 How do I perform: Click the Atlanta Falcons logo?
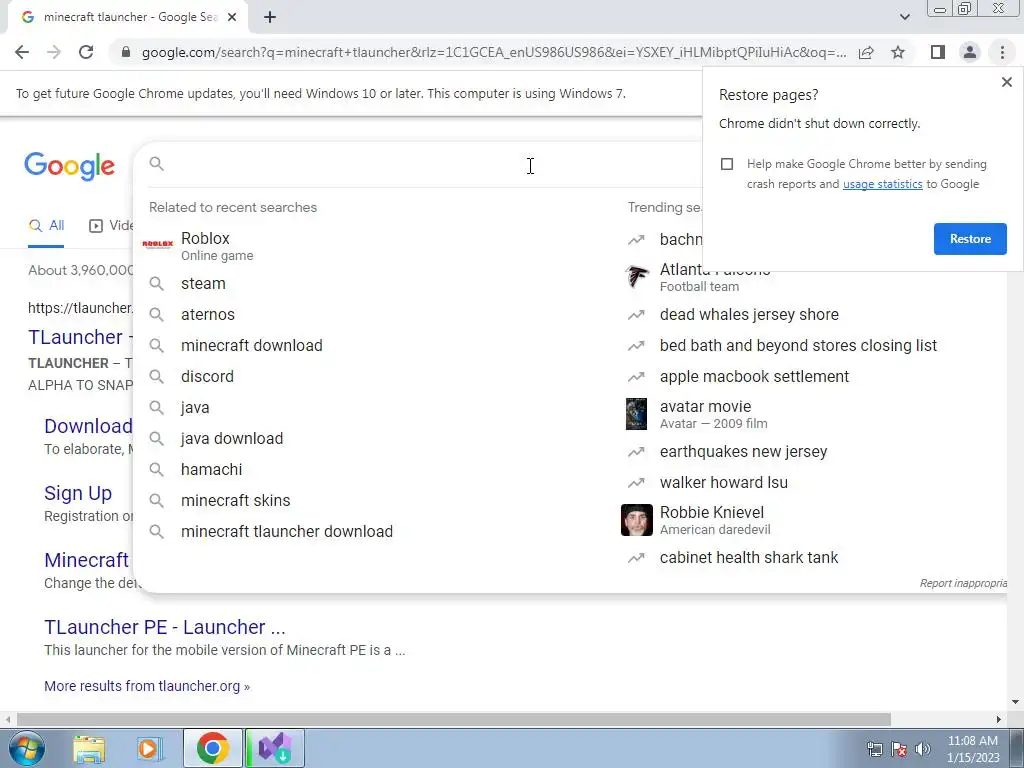pos(637,276)
